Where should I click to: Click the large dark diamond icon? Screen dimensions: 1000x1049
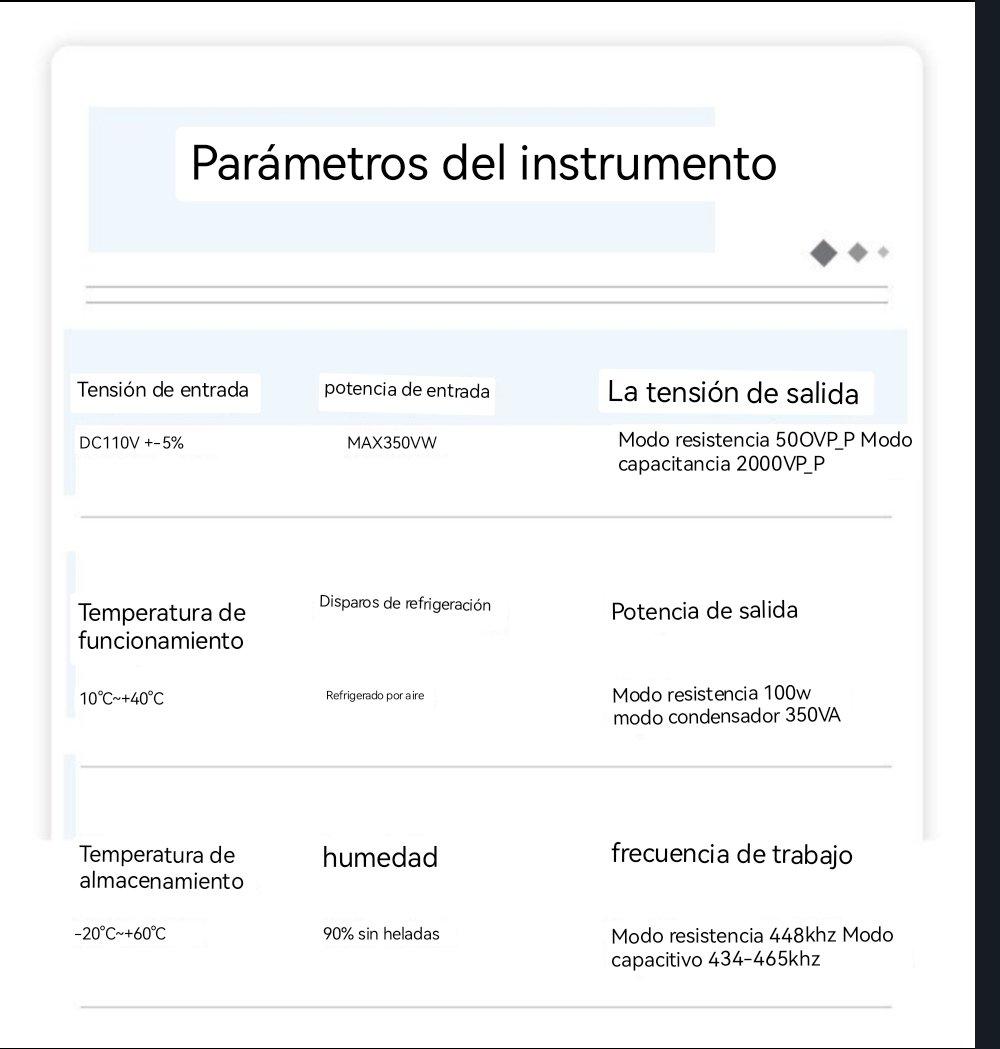823,253
